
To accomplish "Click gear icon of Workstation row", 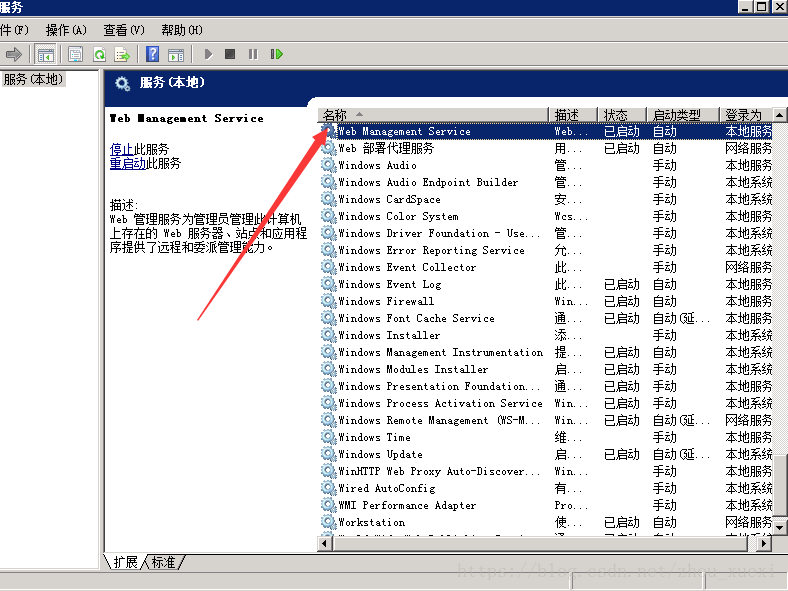I will [329, 522].
